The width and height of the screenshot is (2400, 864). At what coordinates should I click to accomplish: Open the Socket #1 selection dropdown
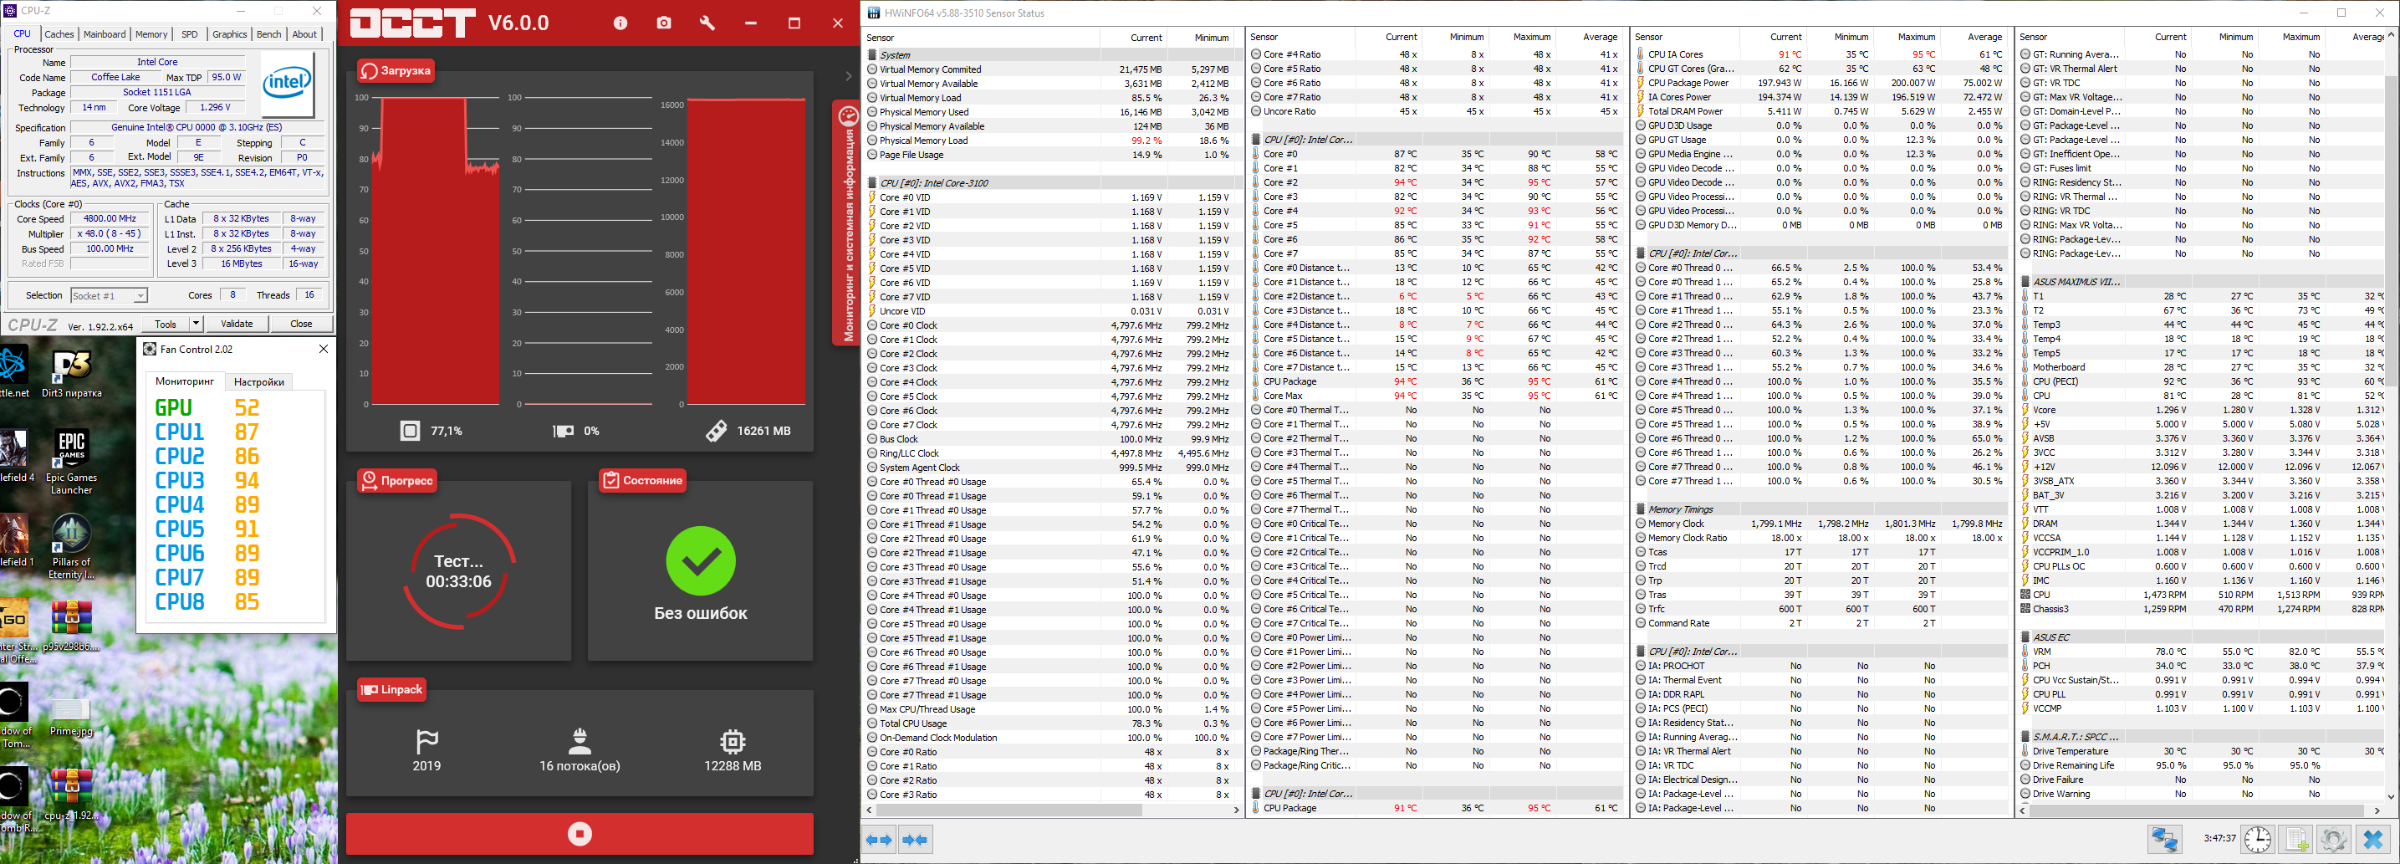(x=110, y=296)
